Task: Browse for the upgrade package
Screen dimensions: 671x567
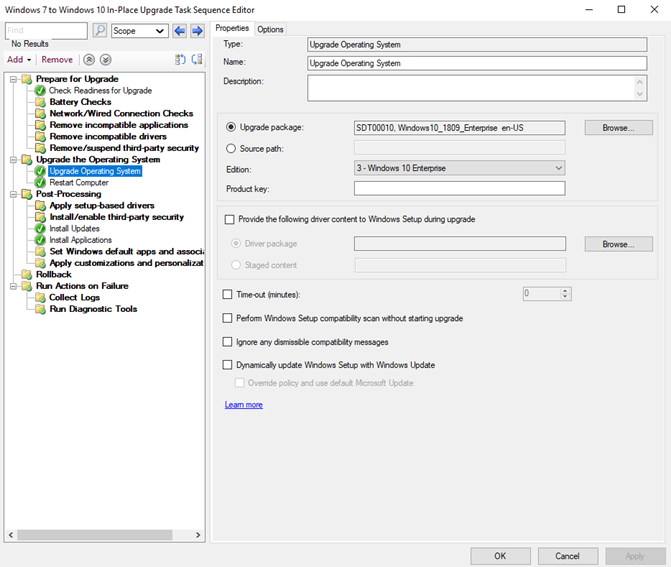Action: (x=618, y=128)
